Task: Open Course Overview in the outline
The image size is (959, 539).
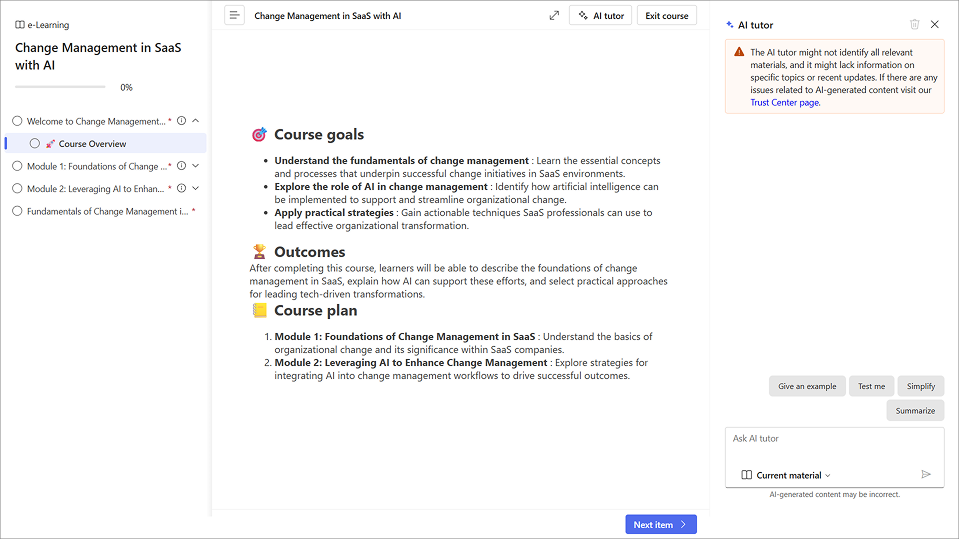Action: click(x=92, y=144)
